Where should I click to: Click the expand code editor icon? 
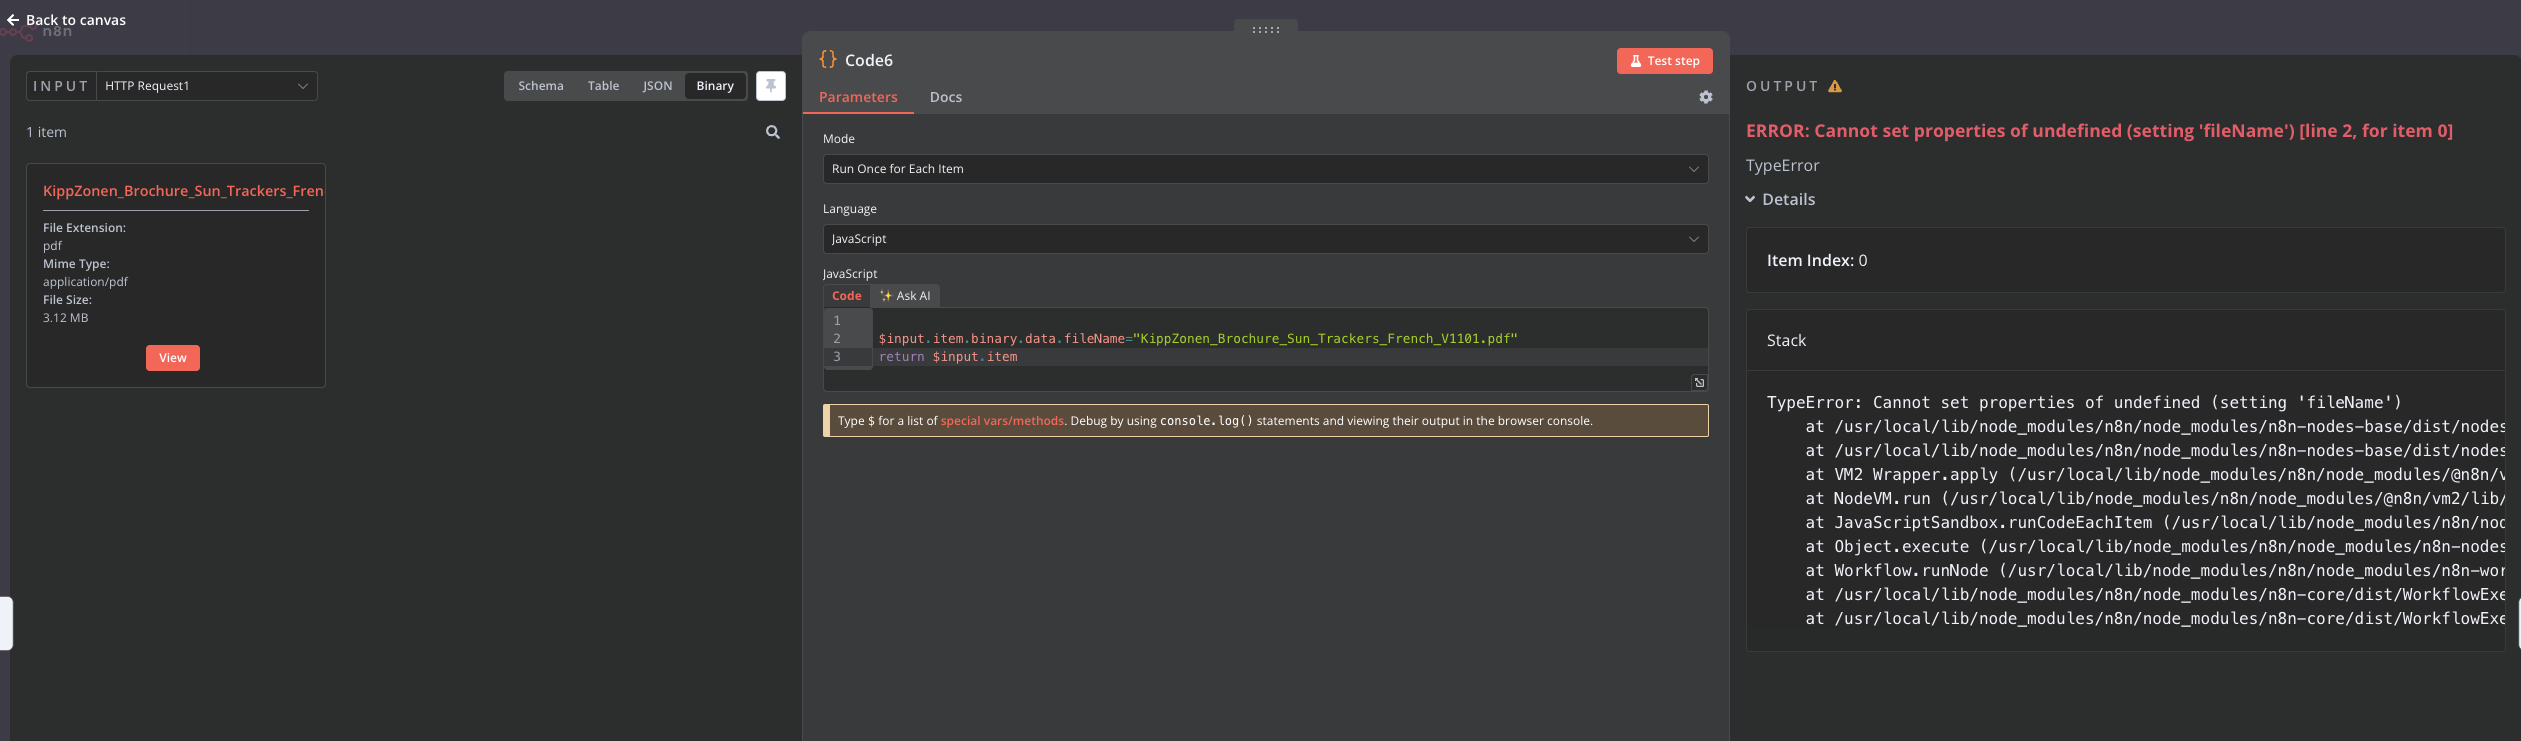click(x=1698, y=382)
